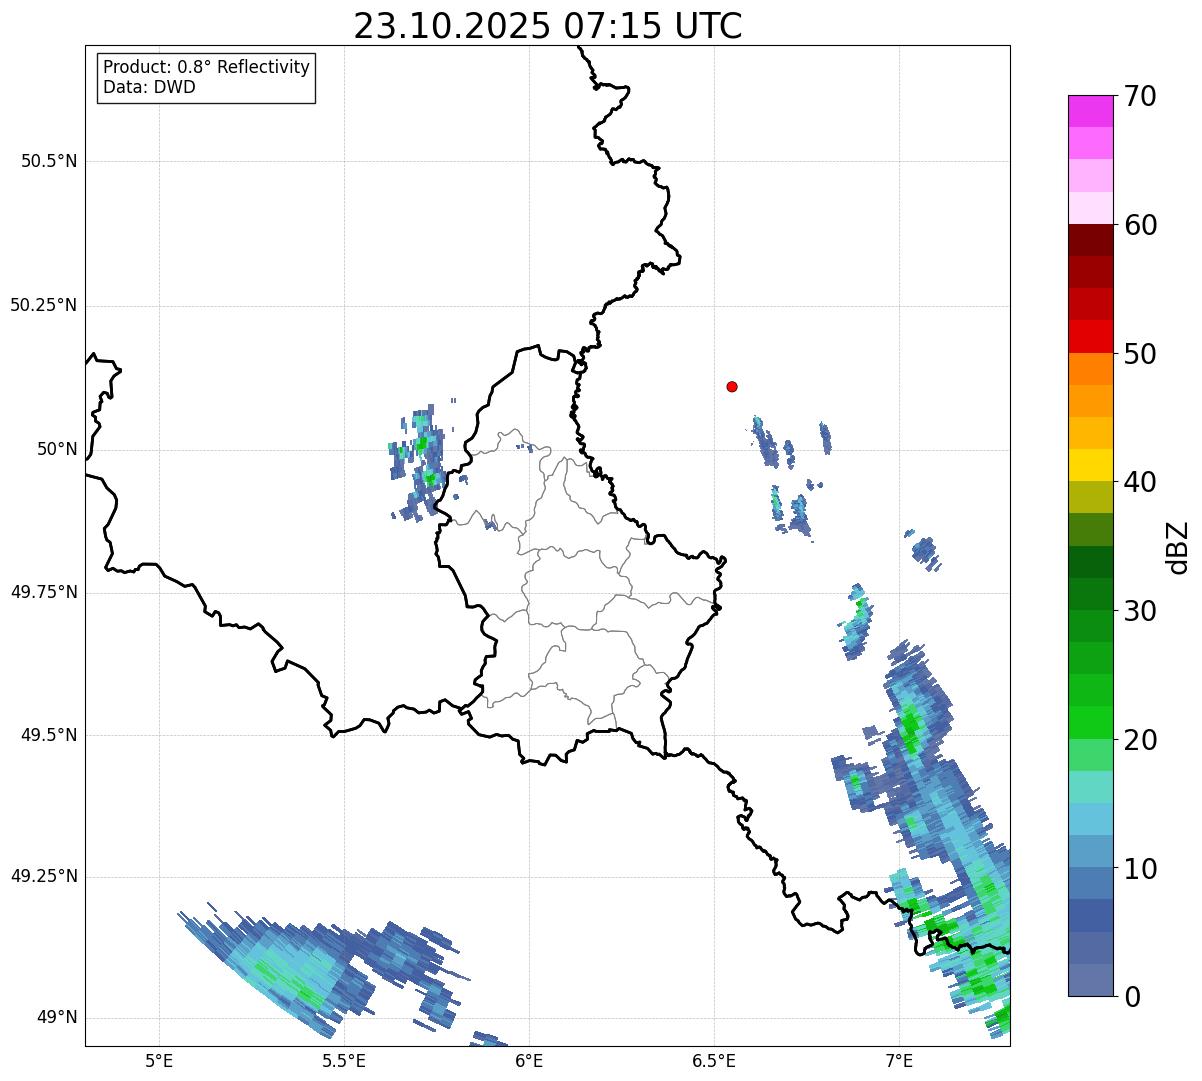Click the 6.5°E longitude label
Screen dimensions: 1202x1081
pyautogui.click(x=714, y=1060)
